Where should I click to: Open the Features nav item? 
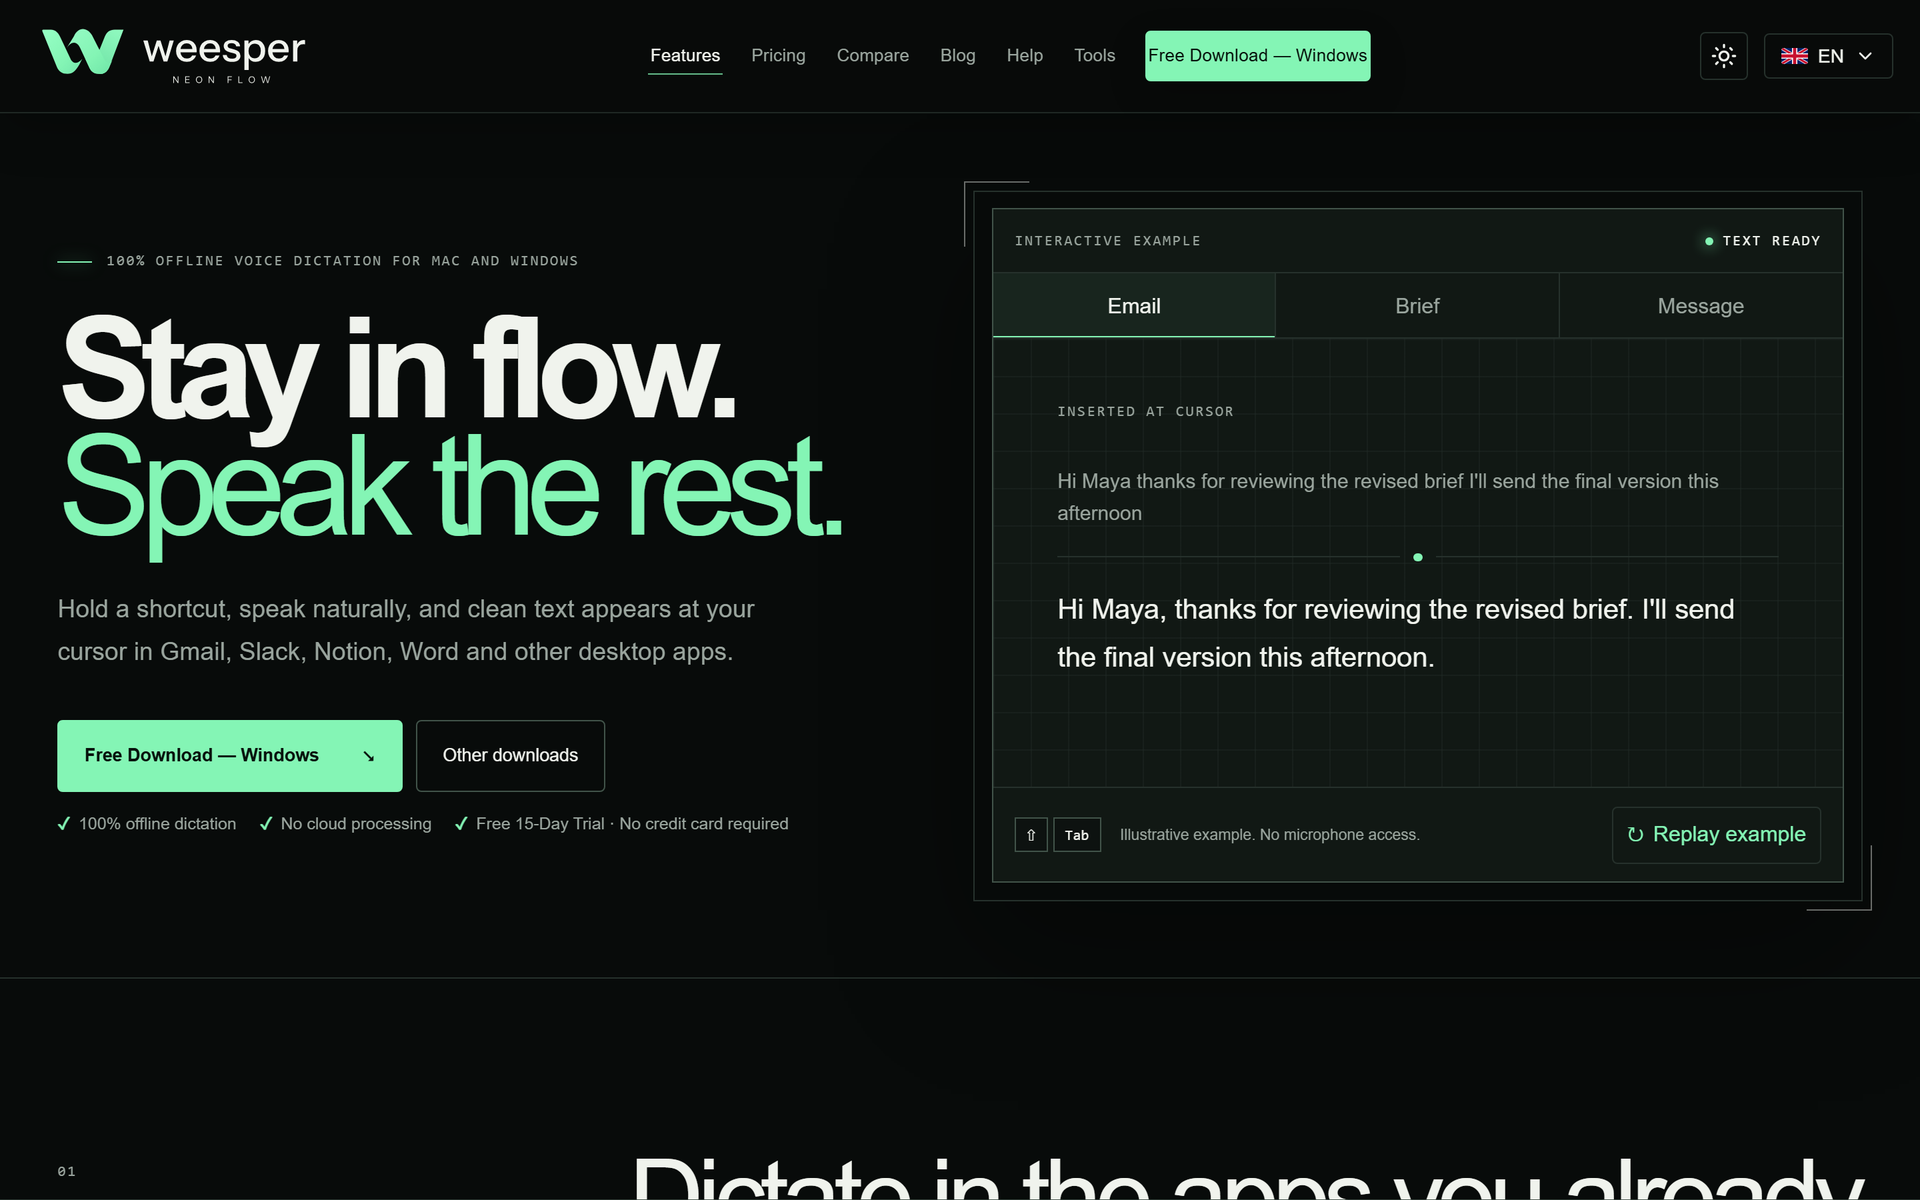pyautogui.click(x=685, y=56)
